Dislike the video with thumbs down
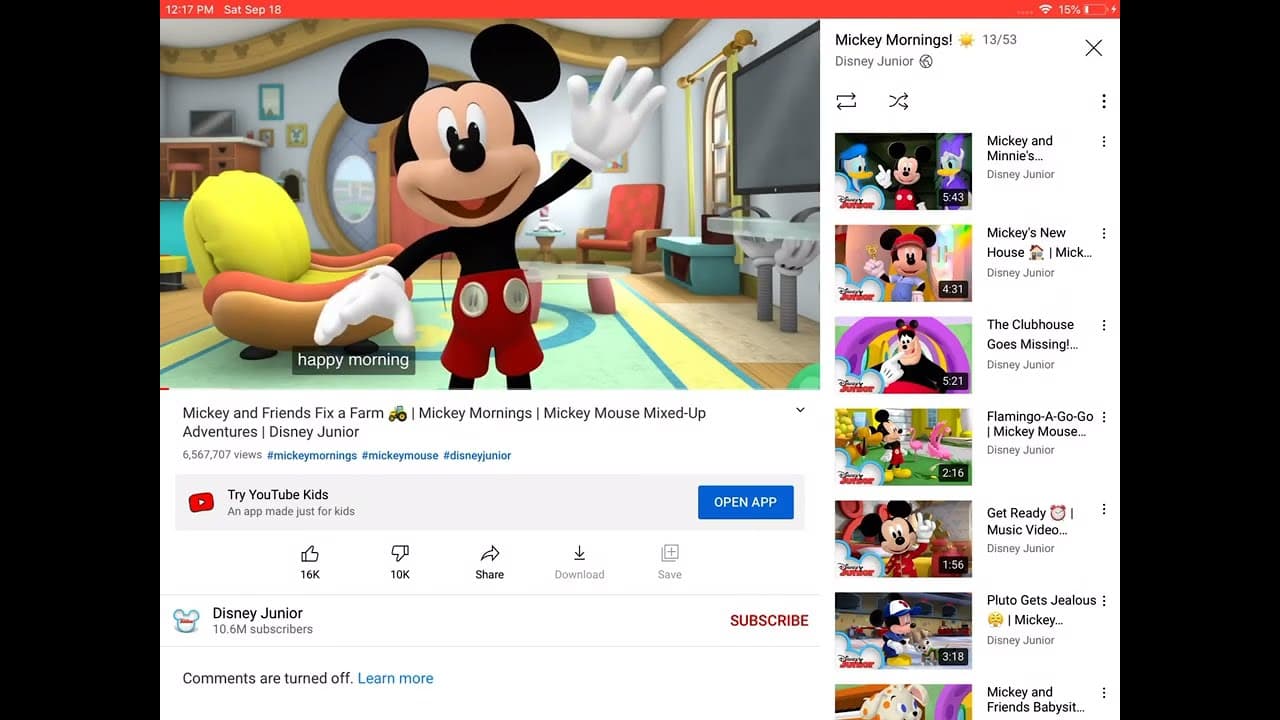1280x720 pixels. click(400, 553)
